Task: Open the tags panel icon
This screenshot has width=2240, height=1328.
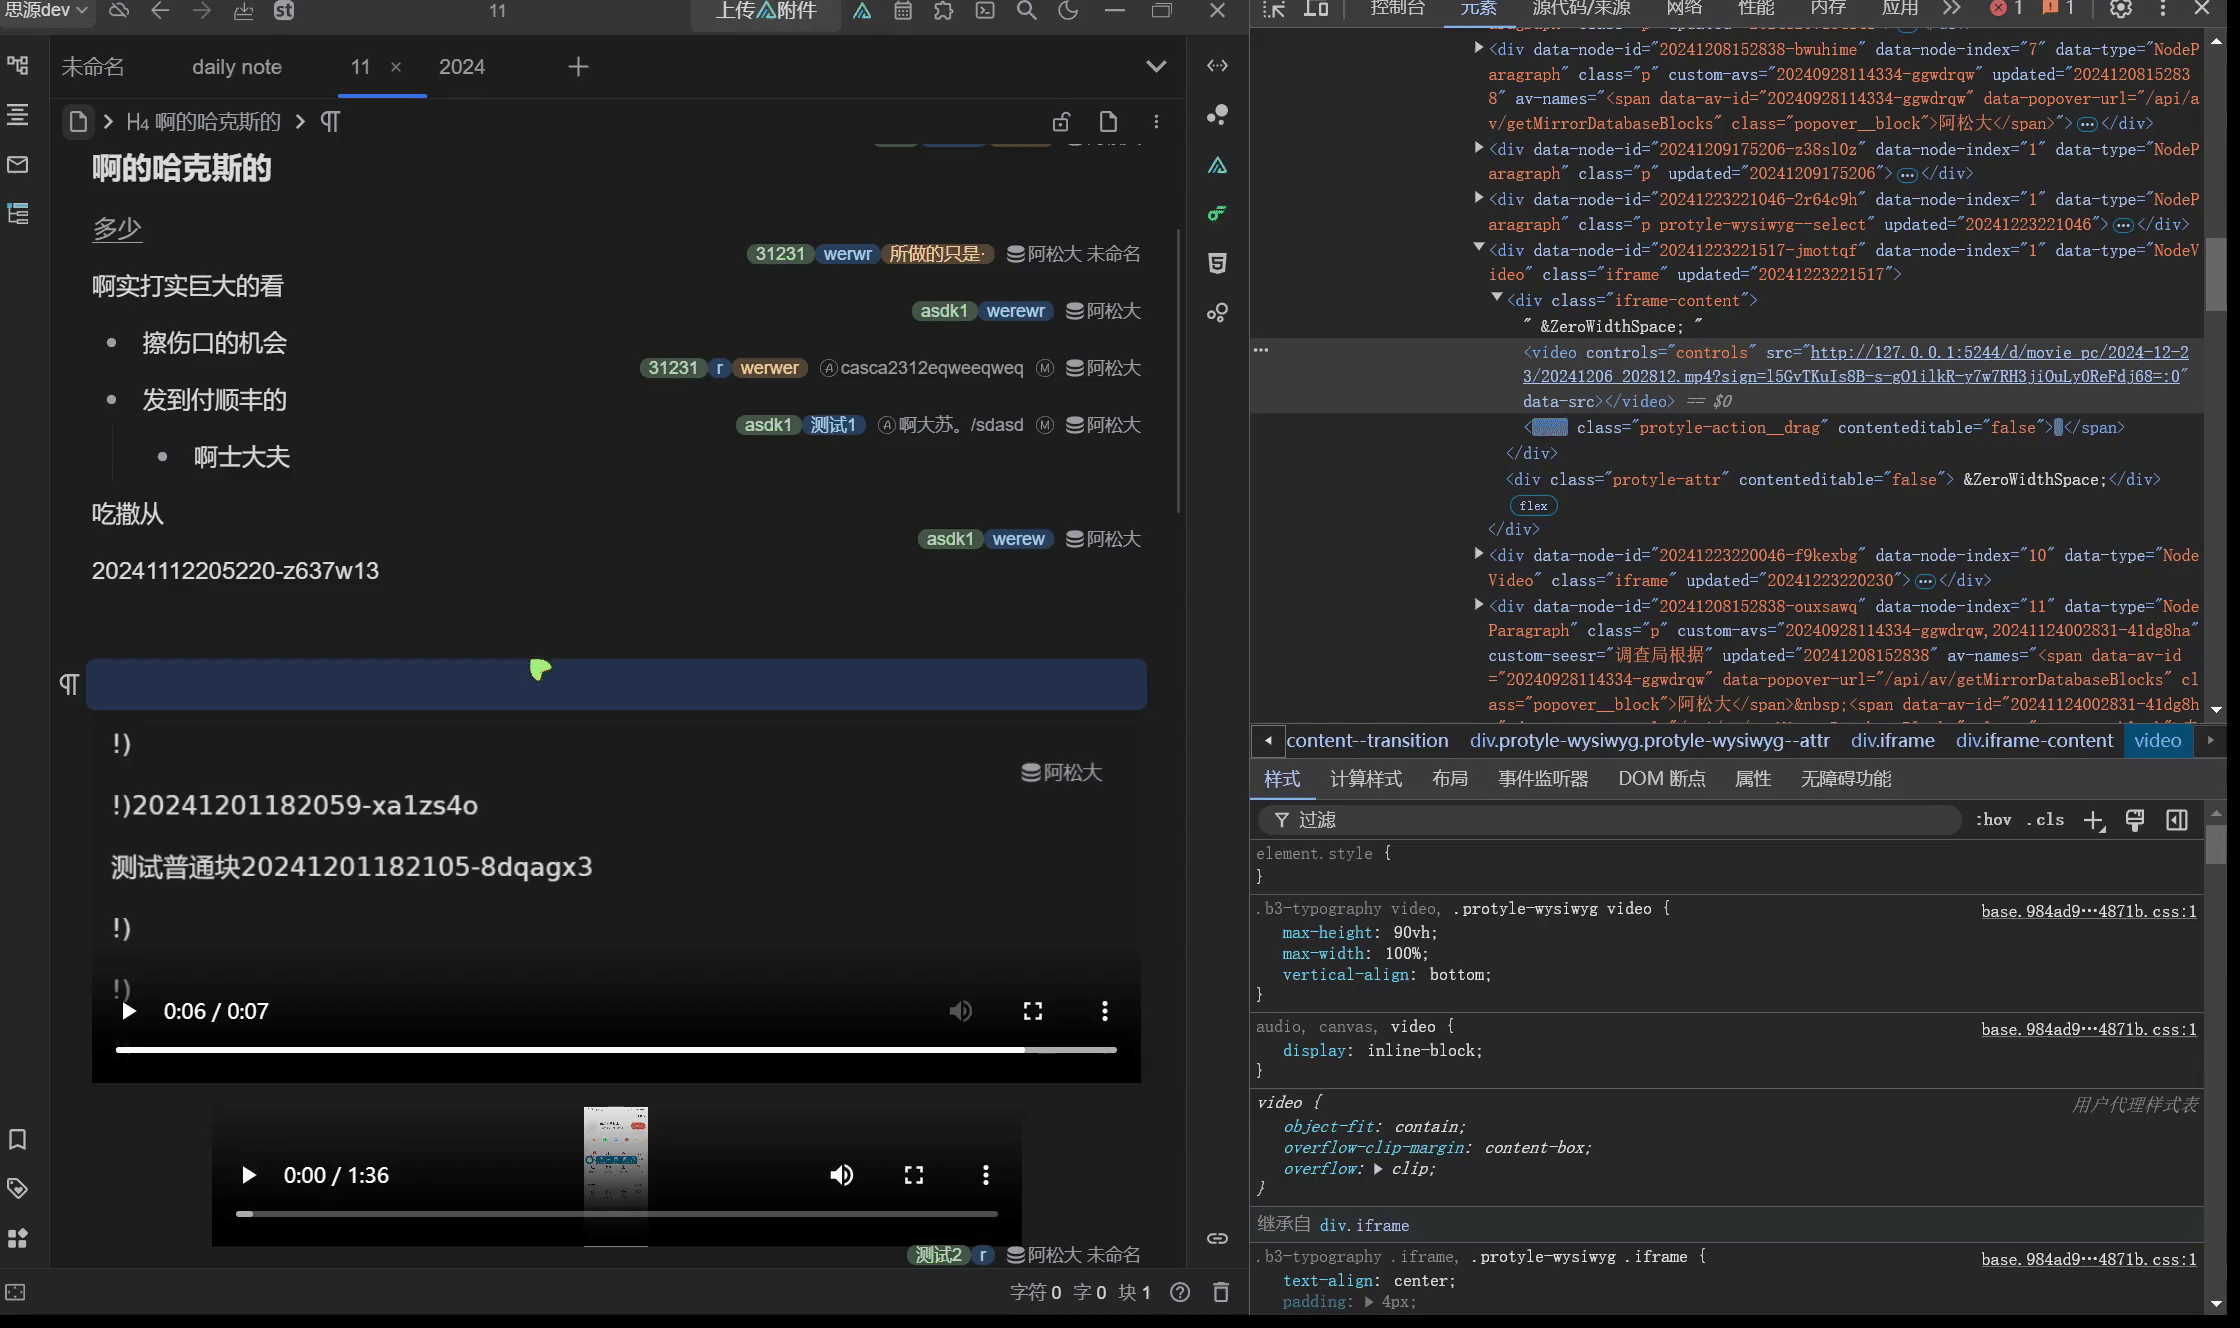Action: 18,1188
